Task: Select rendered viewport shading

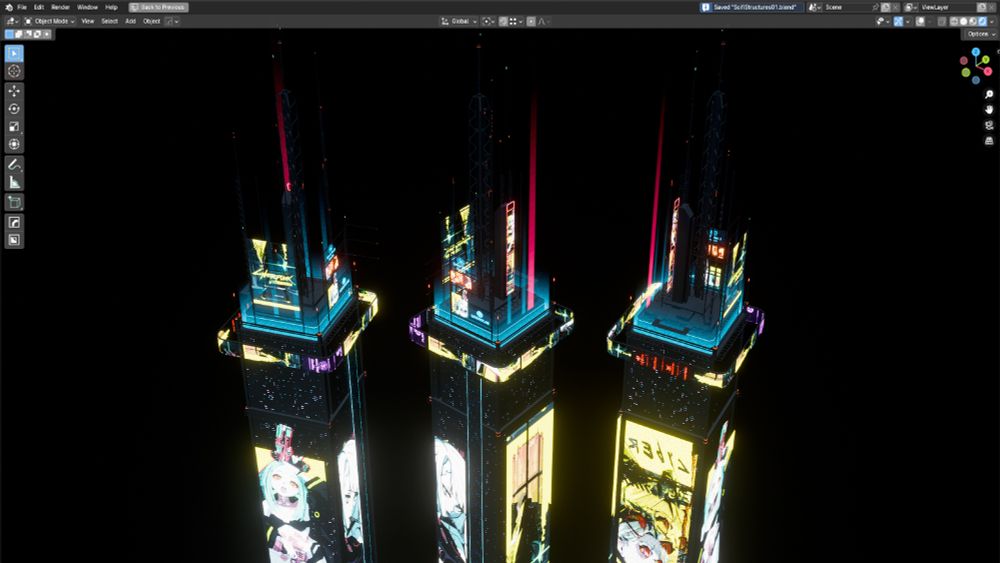Action: point(982,21)
